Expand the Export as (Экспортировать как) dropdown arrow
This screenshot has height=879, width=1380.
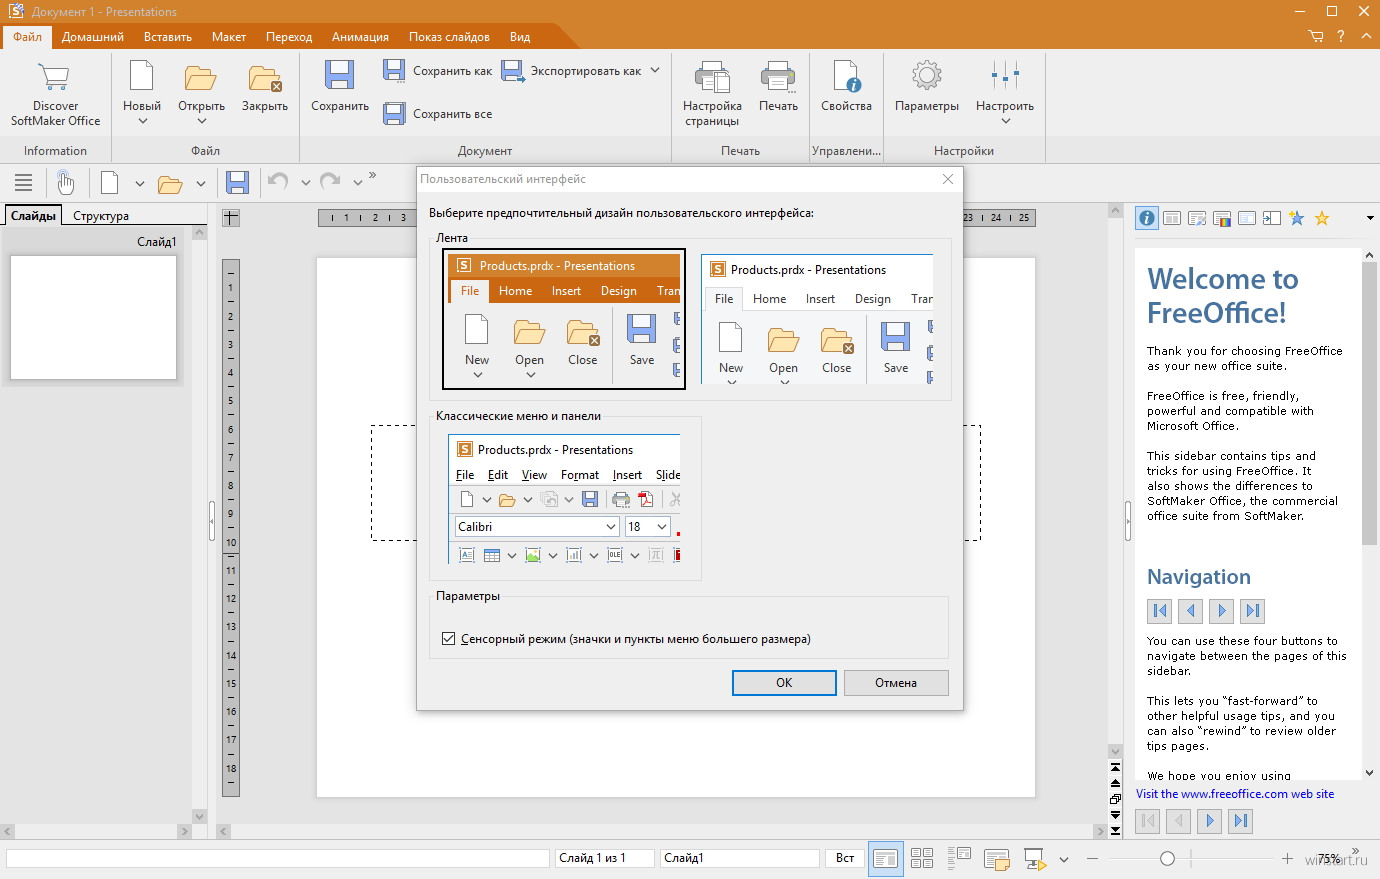[655, 71]
